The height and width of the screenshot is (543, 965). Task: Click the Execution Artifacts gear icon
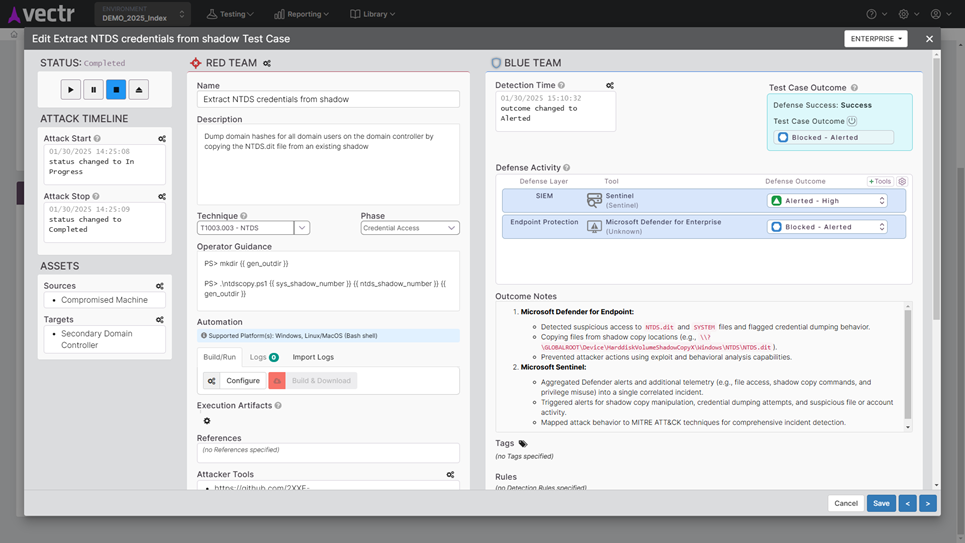[207, 421]
